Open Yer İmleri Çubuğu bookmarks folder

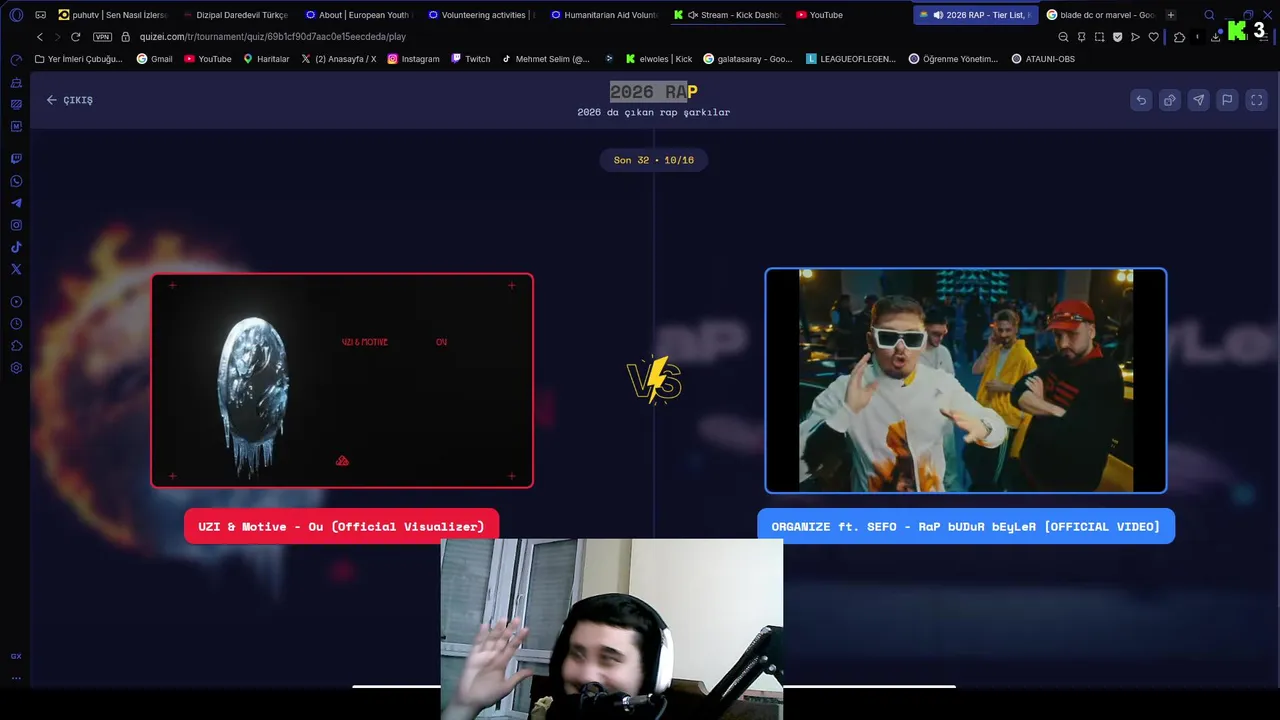pyautogui.click(x=79, y=59)
